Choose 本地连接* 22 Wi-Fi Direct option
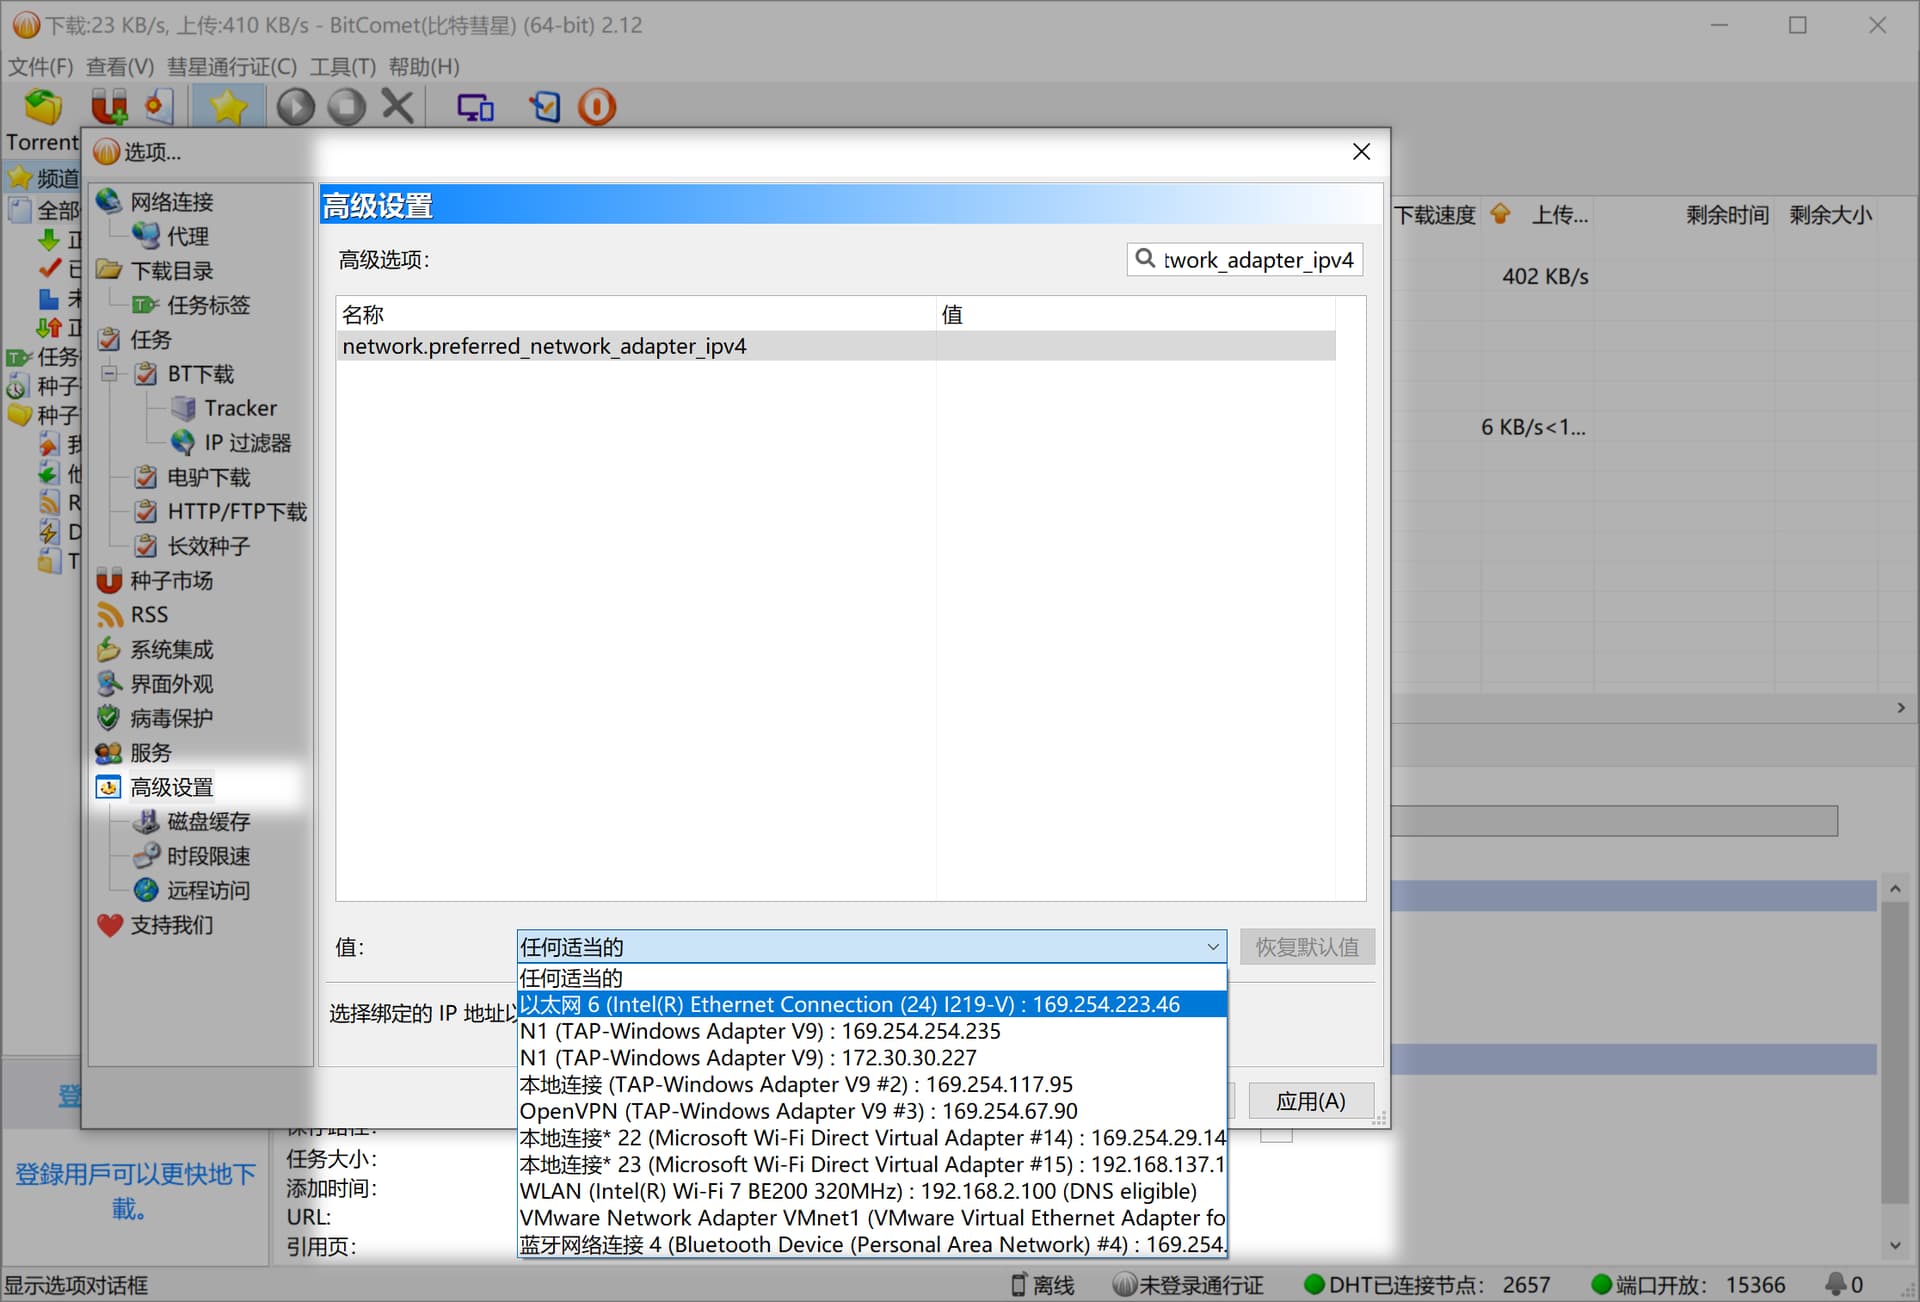 871,1138
